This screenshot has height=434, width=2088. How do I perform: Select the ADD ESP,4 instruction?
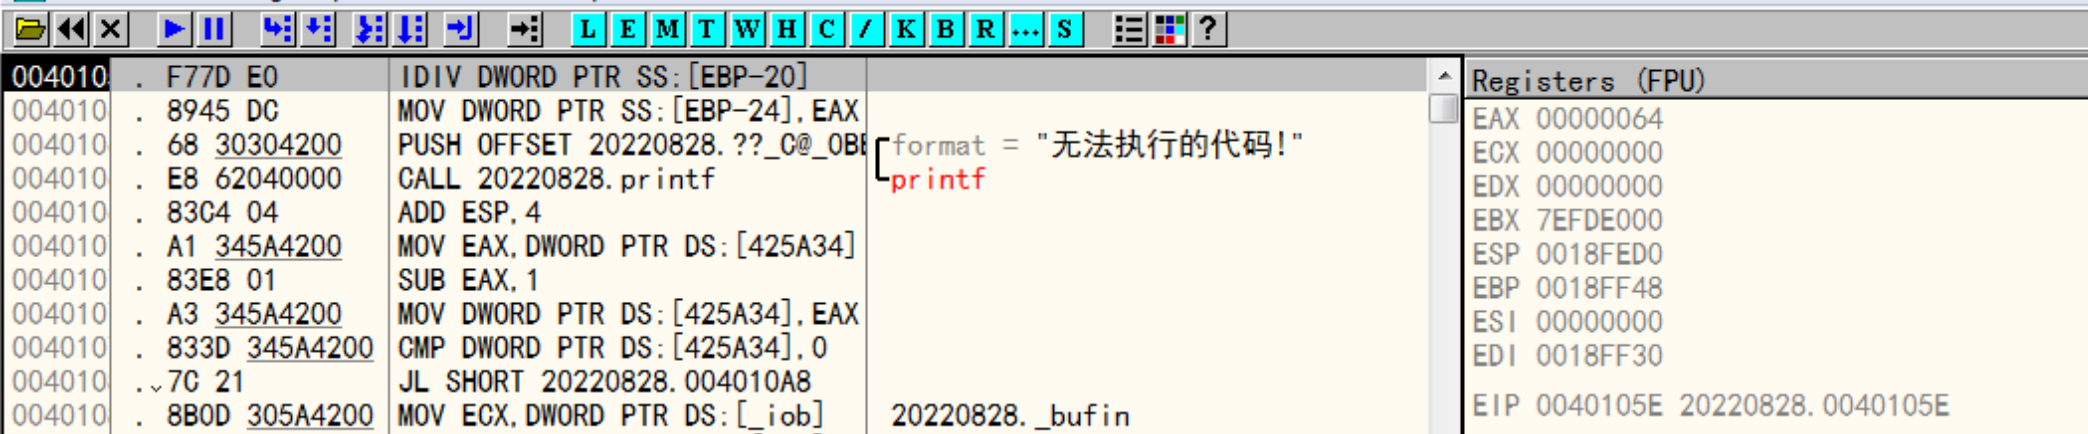[469, 212]
